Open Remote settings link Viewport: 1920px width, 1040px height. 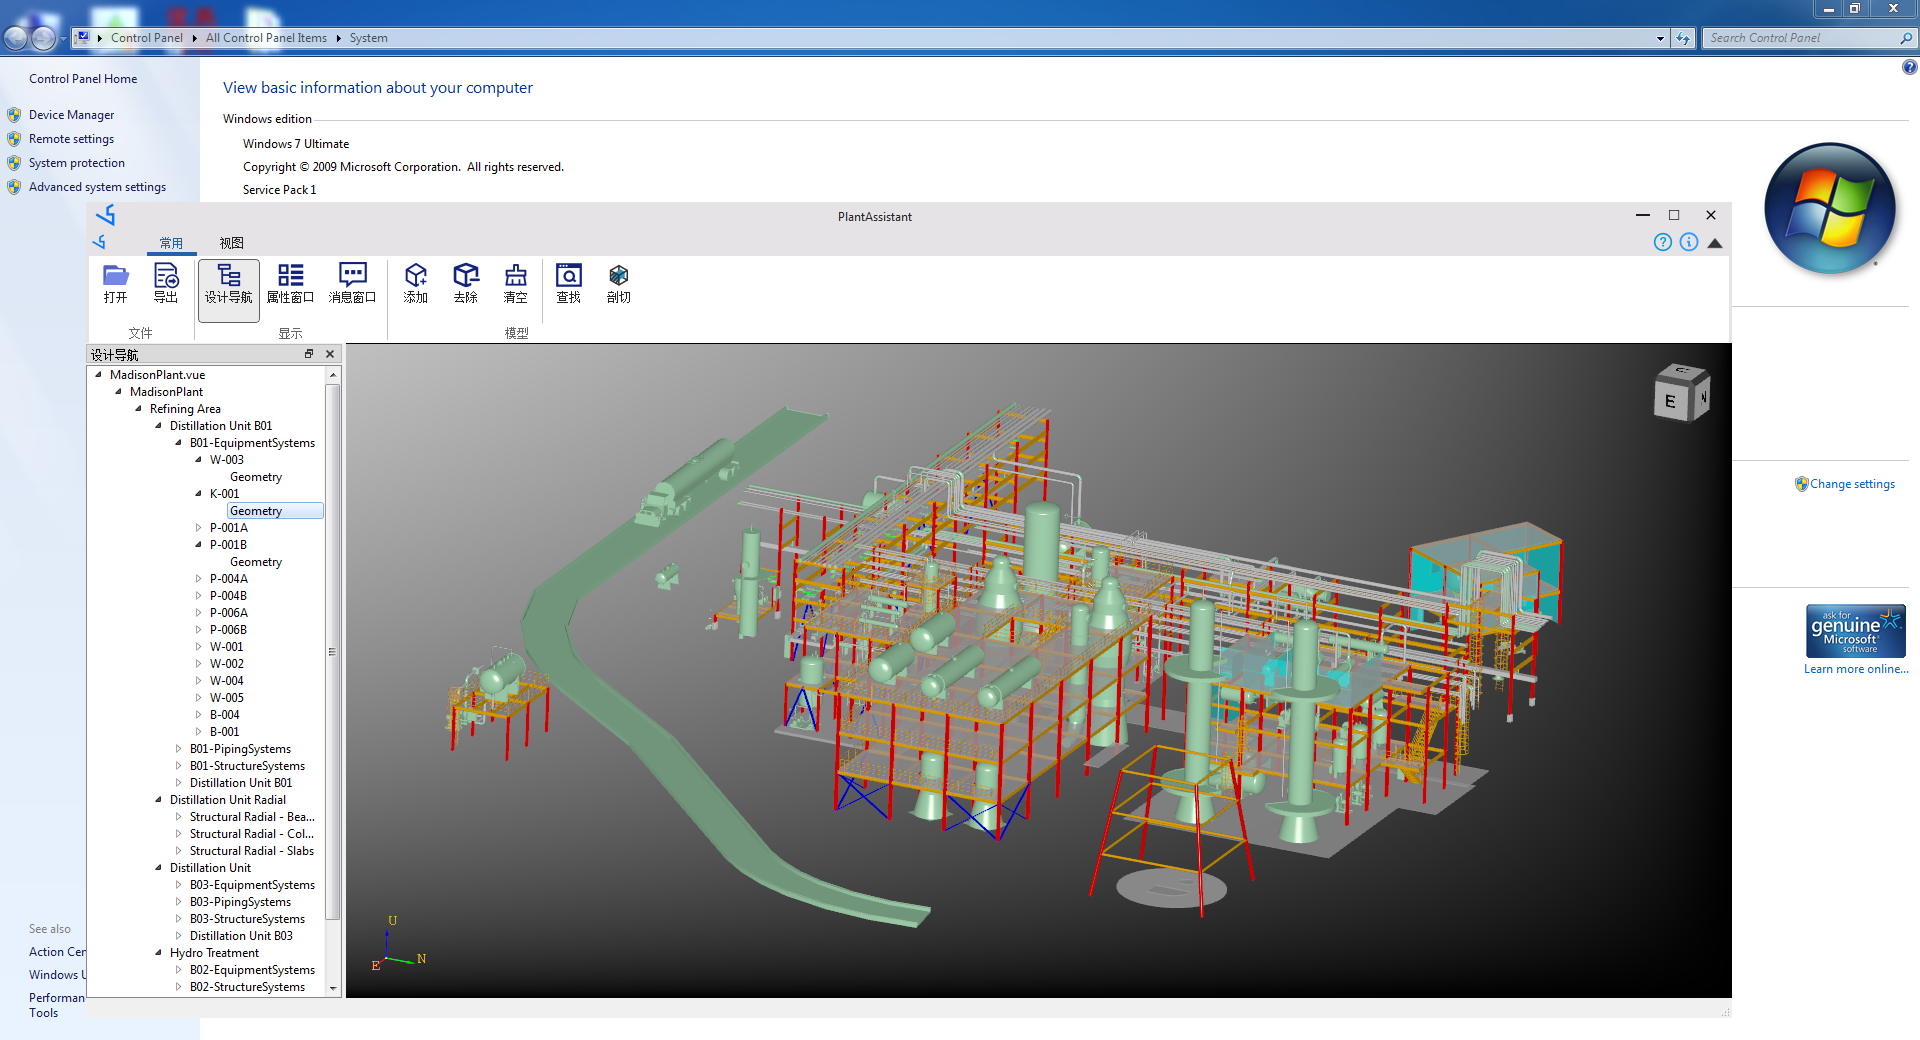pos(71,139)
